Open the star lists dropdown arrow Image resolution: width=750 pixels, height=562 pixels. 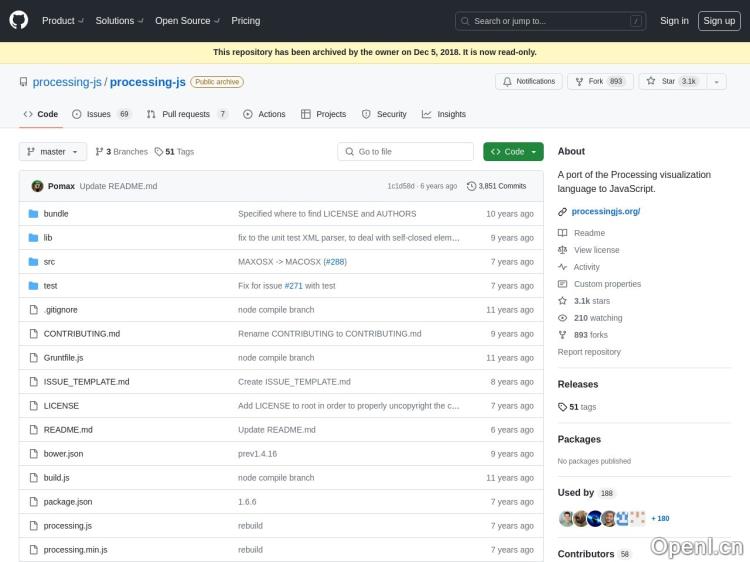717,82
